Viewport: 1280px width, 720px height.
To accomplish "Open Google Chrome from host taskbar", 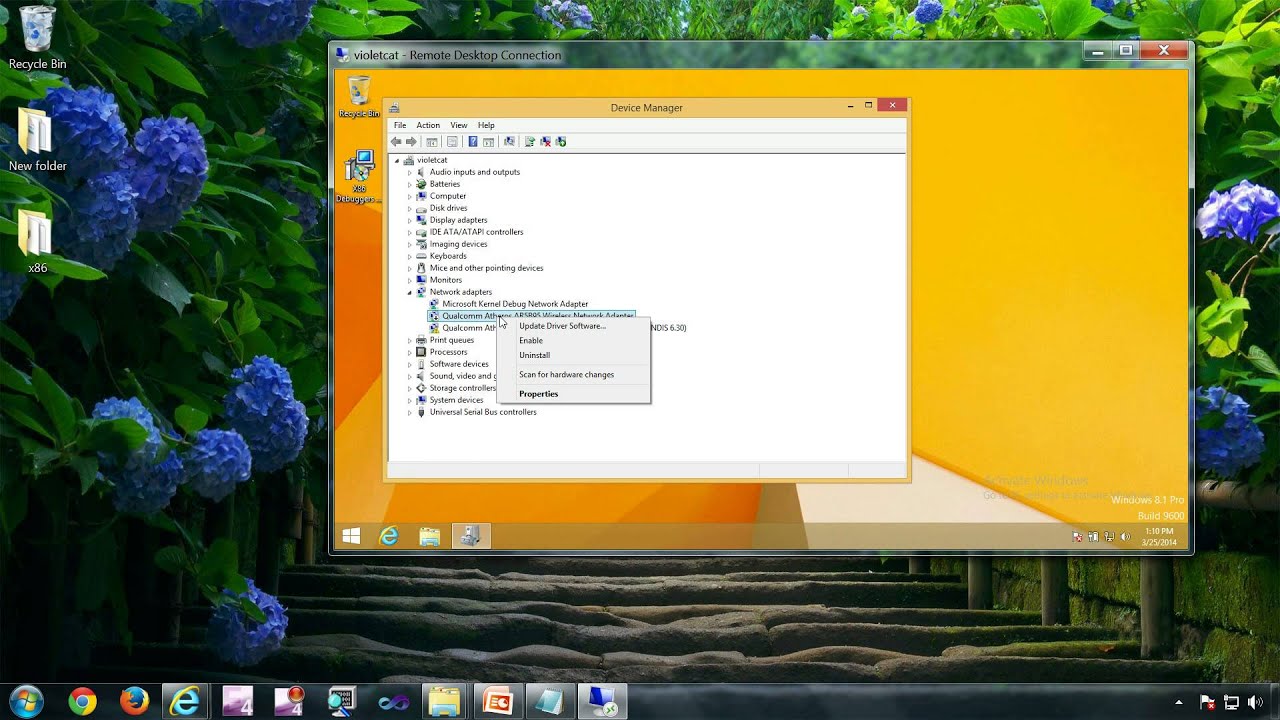I will [x=82, y=702].
